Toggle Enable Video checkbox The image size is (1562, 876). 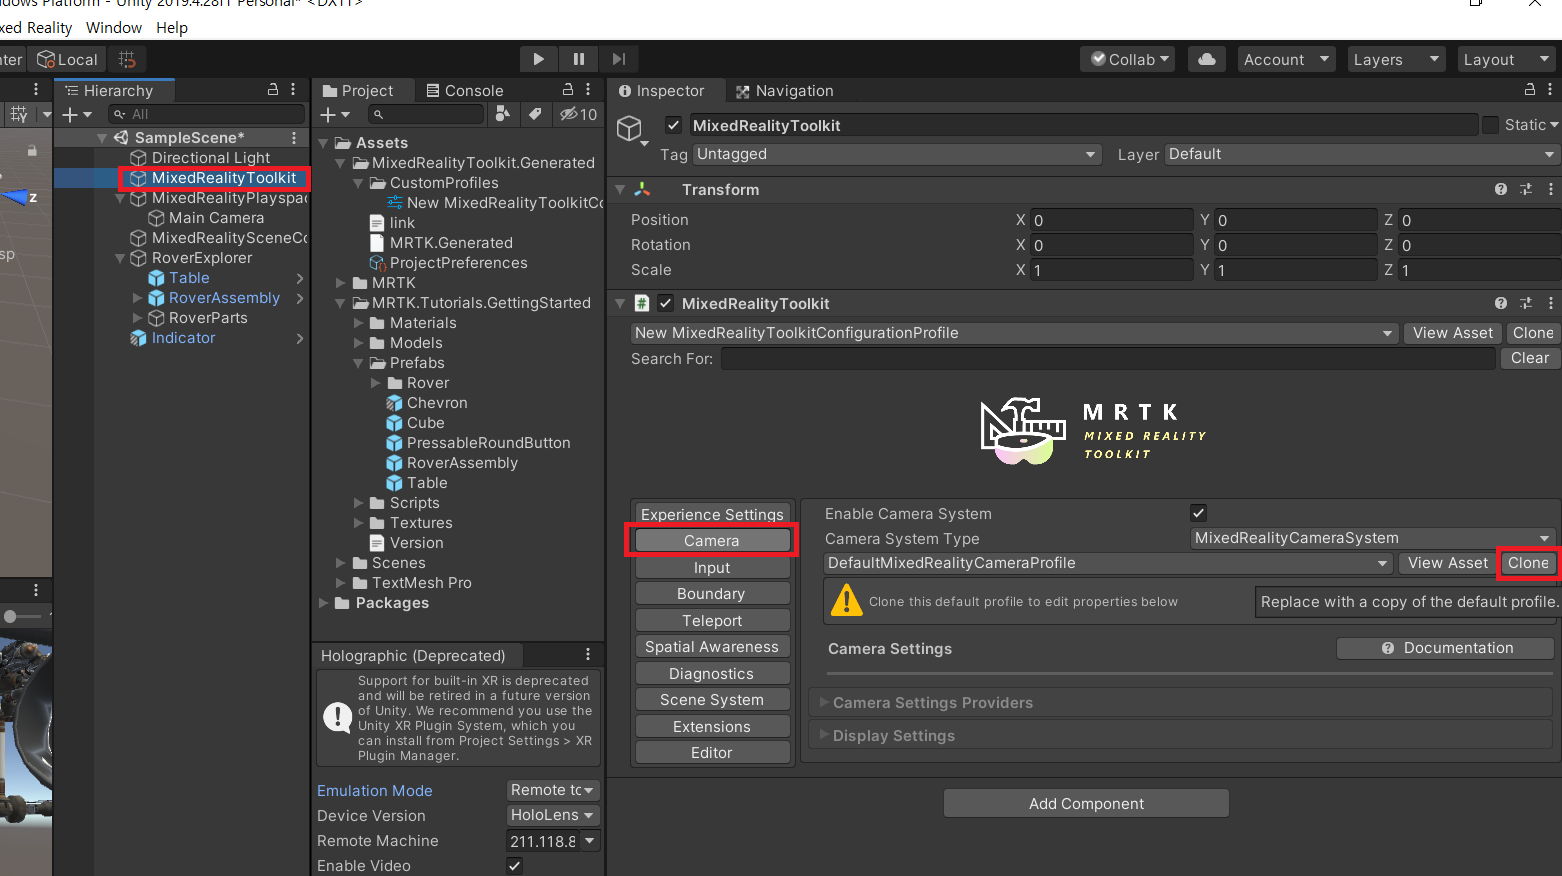(514, 866)
